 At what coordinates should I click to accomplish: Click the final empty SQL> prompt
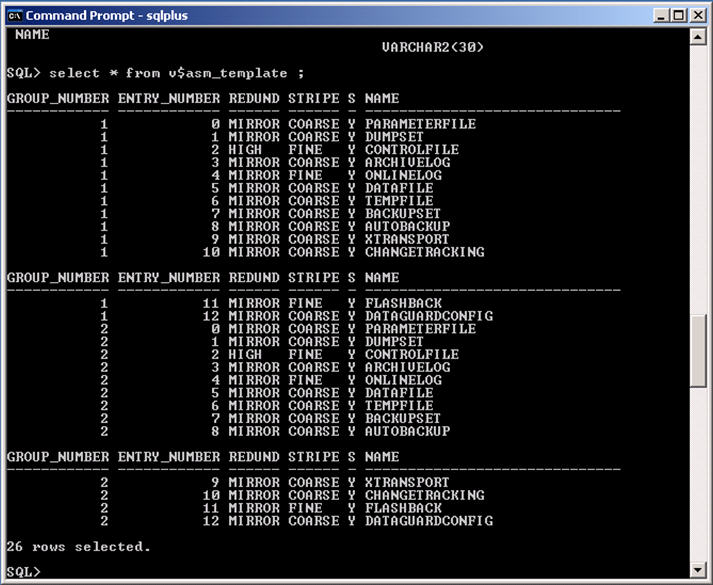pyautogui.click(x=24, y=571)
